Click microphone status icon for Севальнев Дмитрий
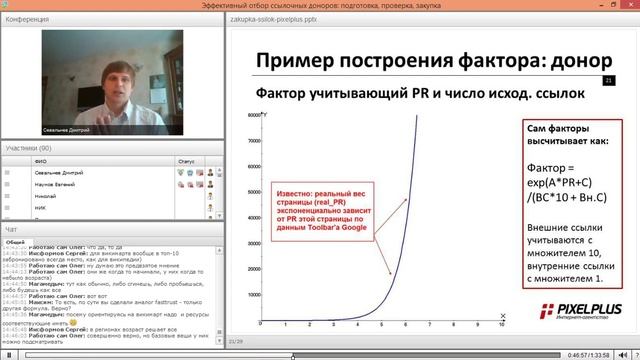This screenshot has height=360, width=640. [x=180, y=173]
